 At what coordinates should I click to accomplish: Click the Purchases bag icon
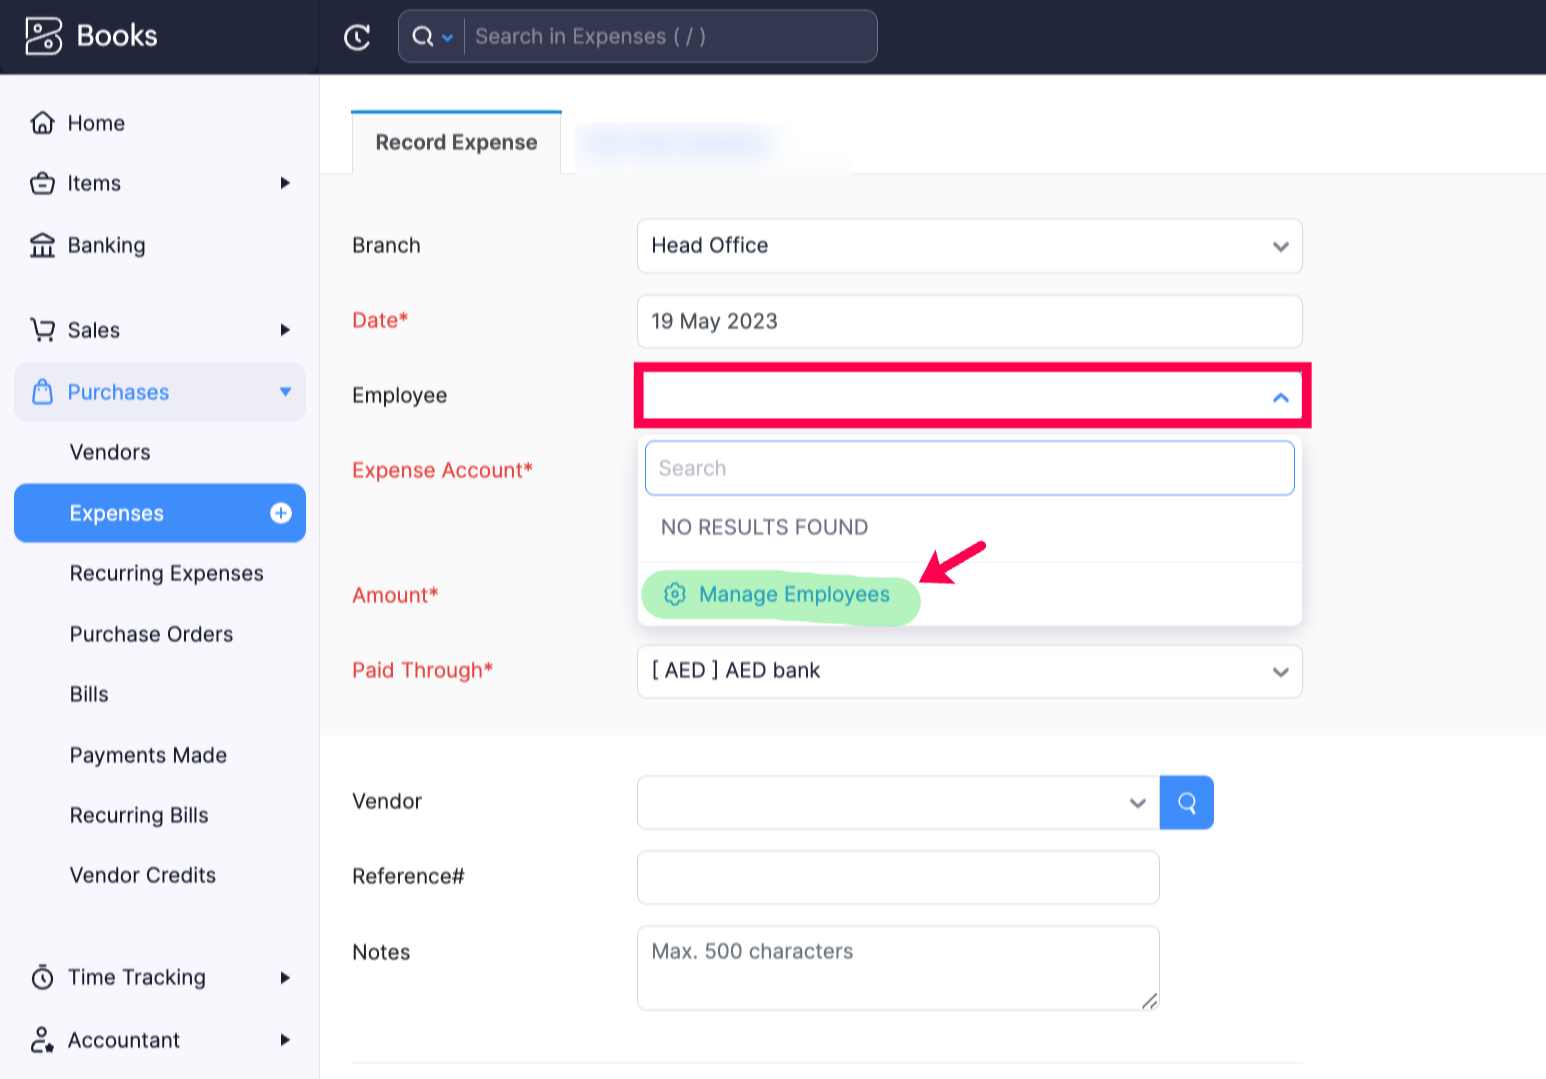coord(43,392)
